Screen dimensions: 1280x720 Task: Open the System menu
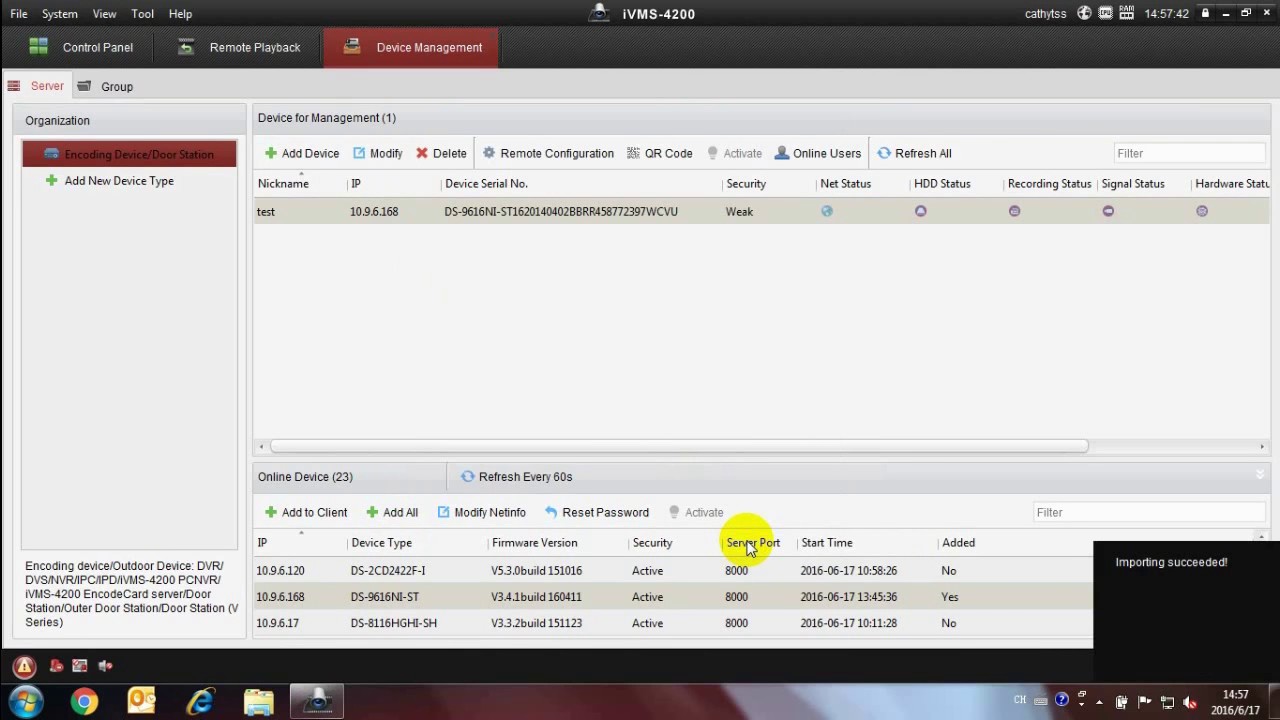pos(60,14)
